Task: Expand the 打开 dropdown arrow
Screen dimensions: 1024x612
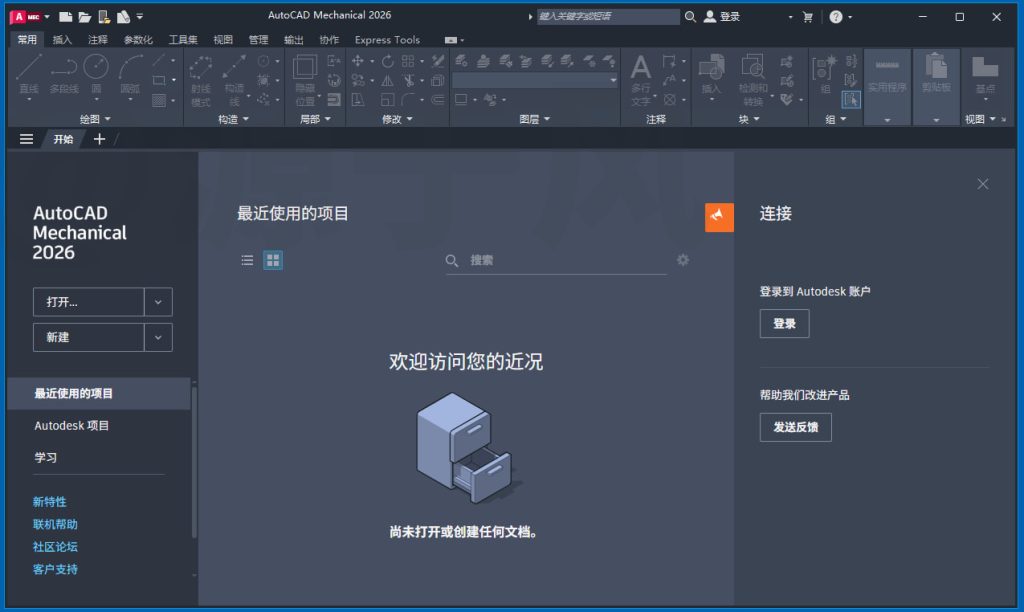Action: (x=158, y=302)
